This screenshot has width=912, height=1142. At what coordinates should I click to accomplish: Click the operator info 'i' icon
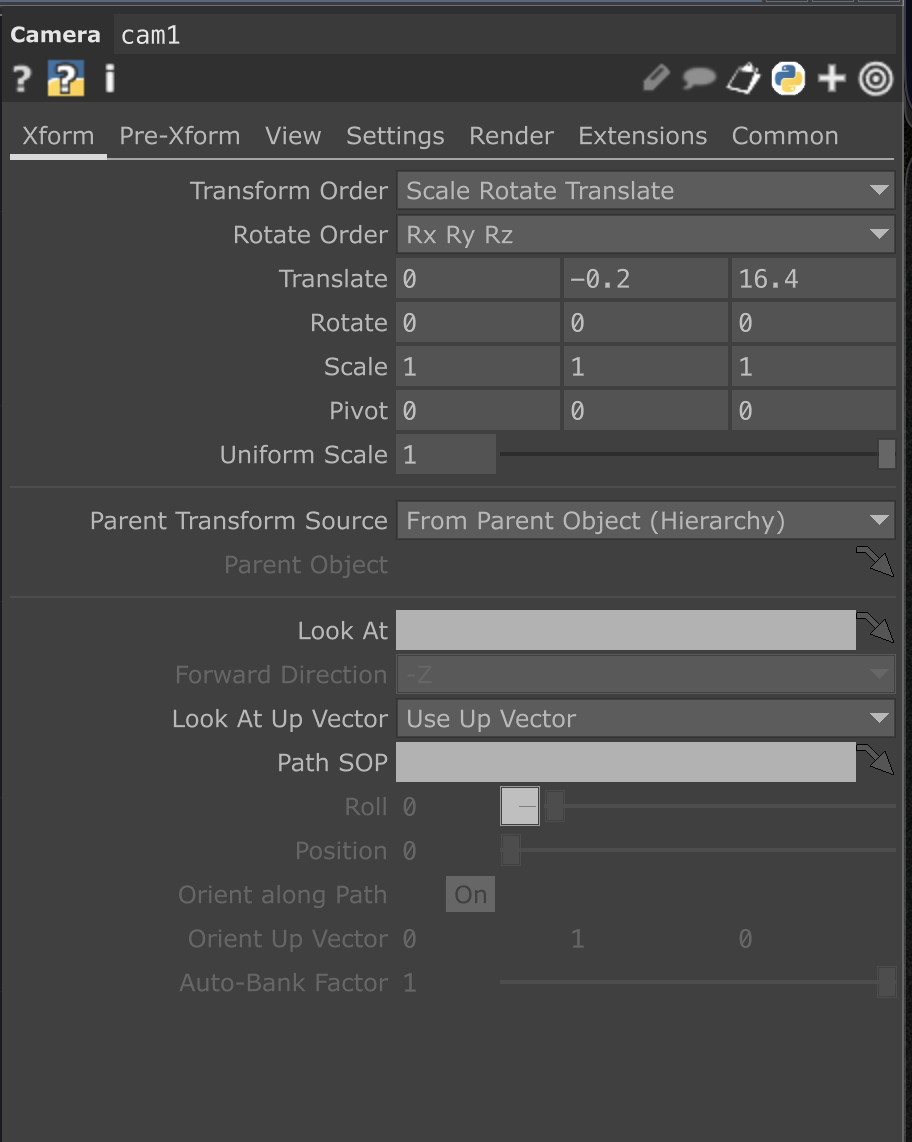[x=109, y=79]
